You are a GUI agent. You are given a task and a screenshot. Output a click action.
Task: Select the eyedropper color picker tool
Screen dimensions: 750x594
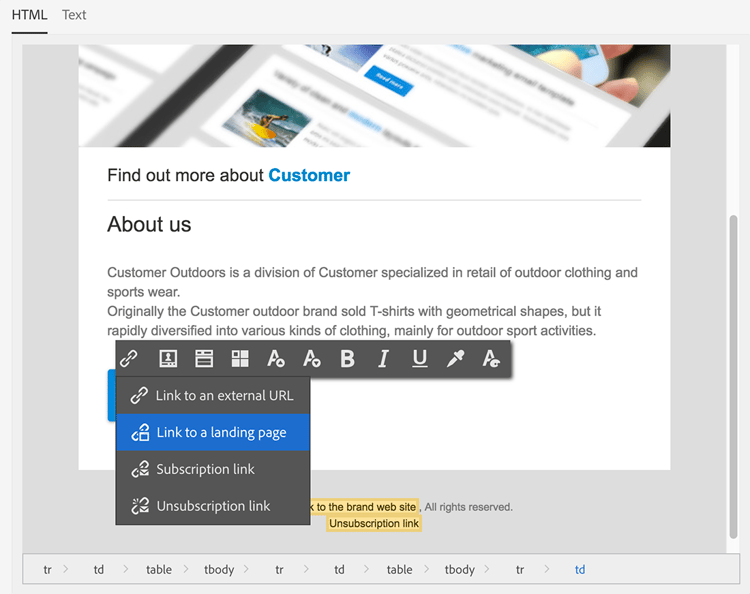coord(455,358)
